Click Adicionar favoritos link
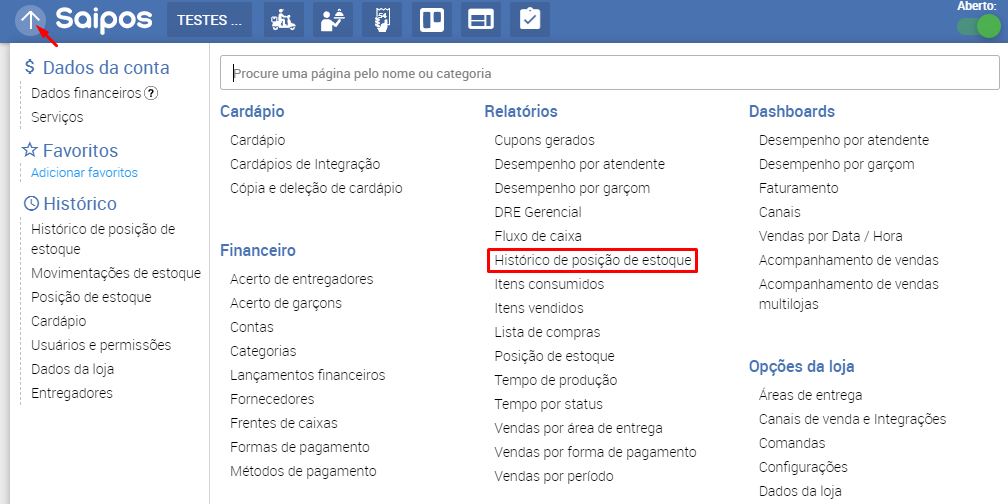The height and width of the screenshot is (504, 1008). coord(84,172)
